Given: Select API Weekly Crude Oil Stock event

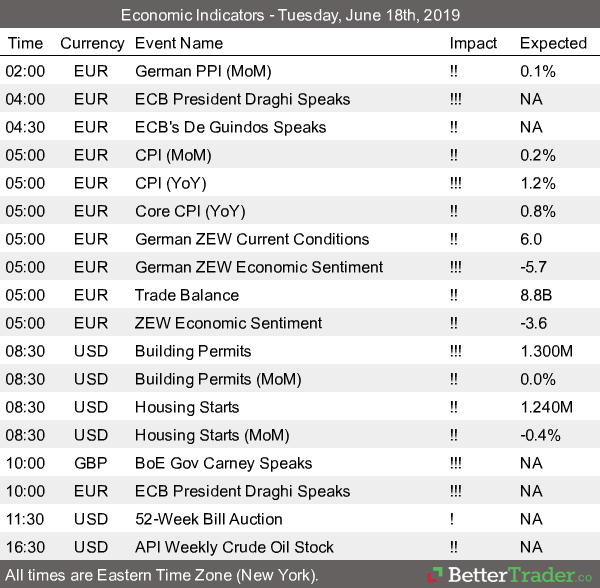Looking at the screenshot, I should point(234,547).
